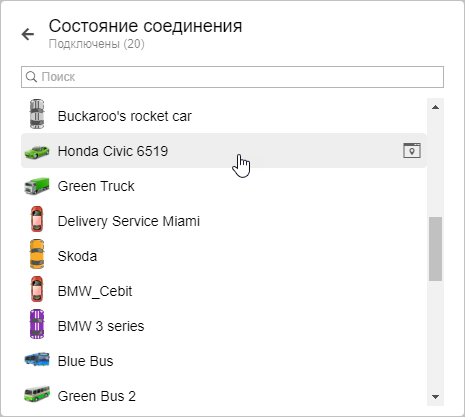Select Delivery Service Miami in the list

(224, 221)
